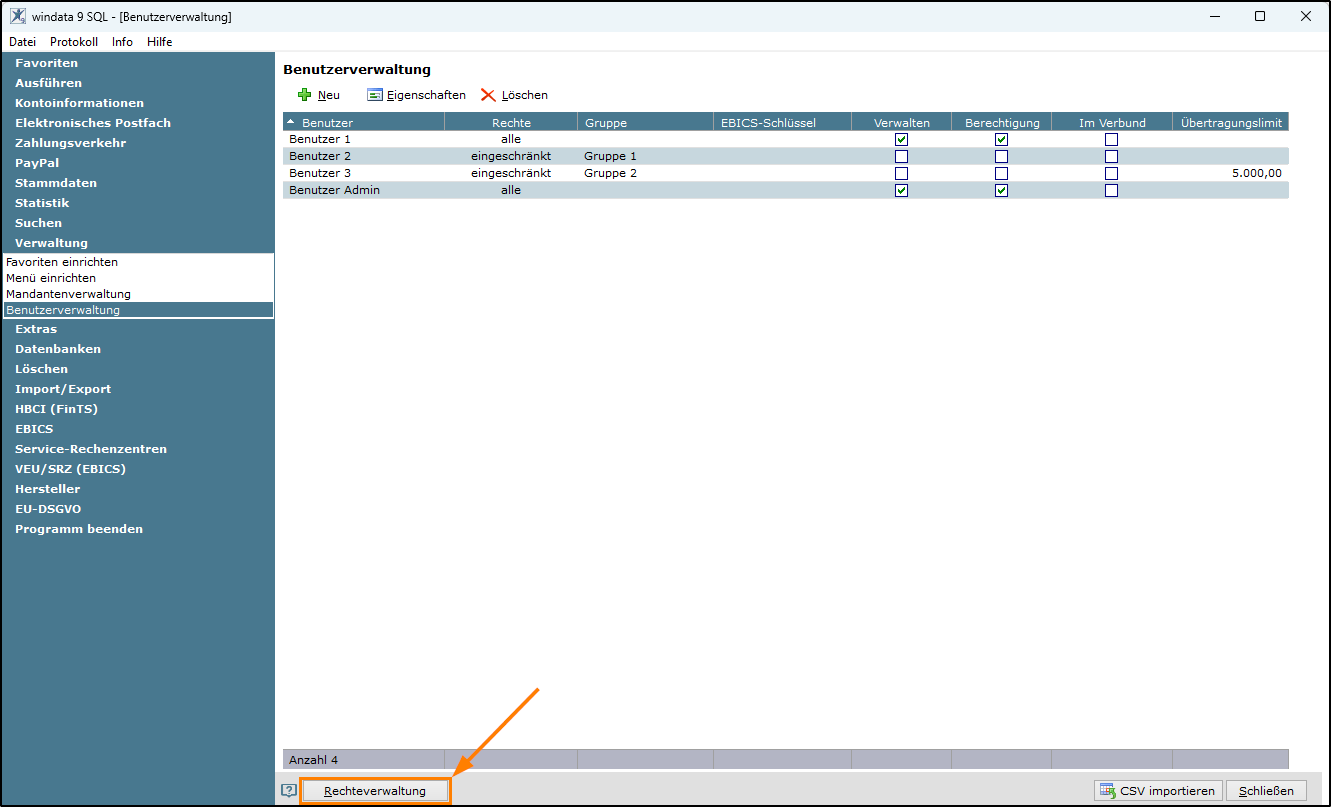Open the Hilfe menu

pos(159,42)
